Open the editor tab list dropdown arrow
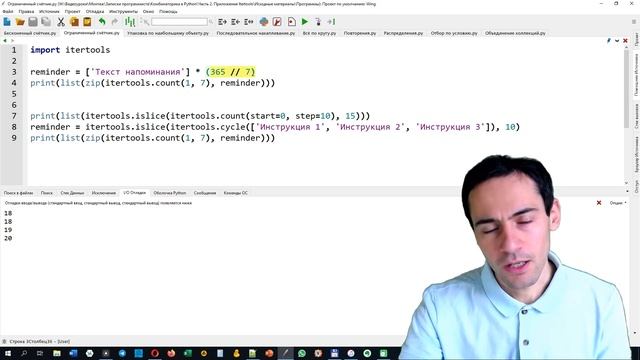The image size is (640, 360). point(617,40)
